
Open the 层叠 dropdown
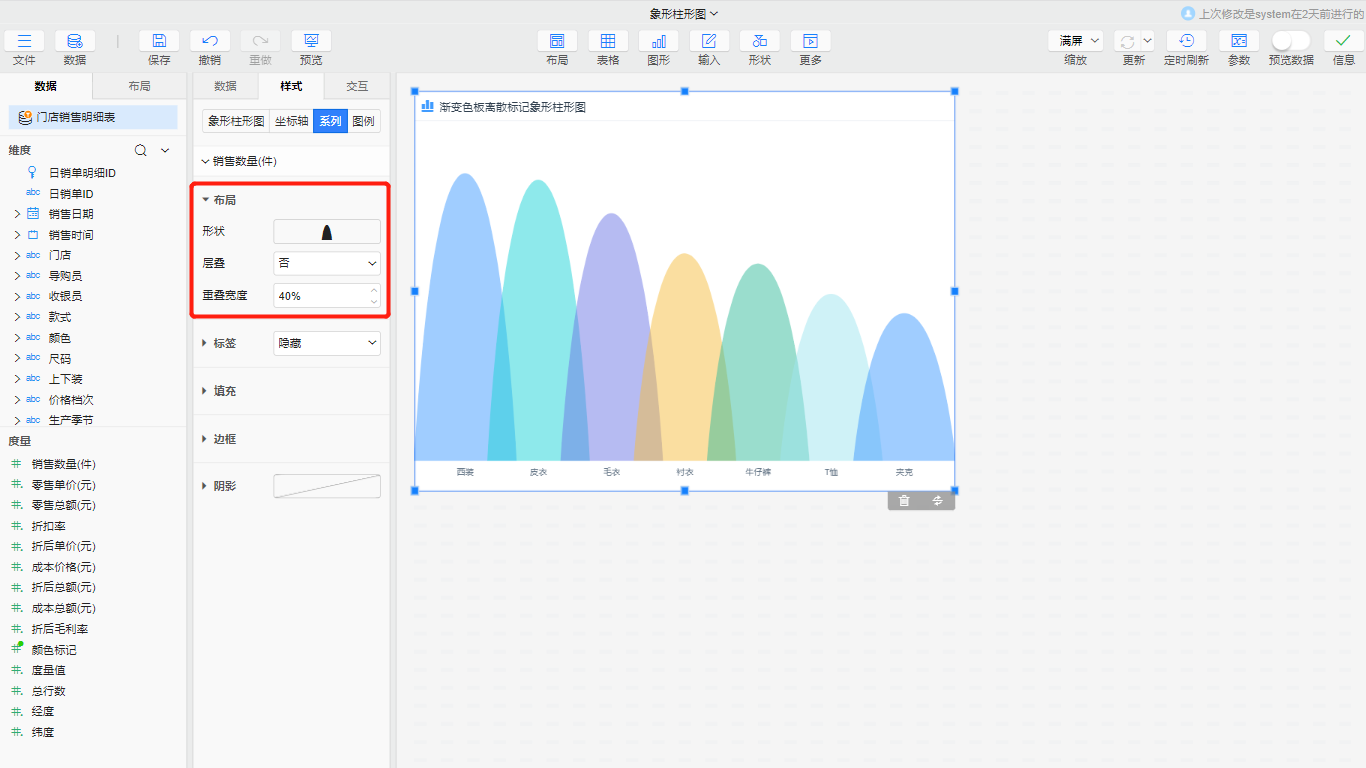[327, 263]
